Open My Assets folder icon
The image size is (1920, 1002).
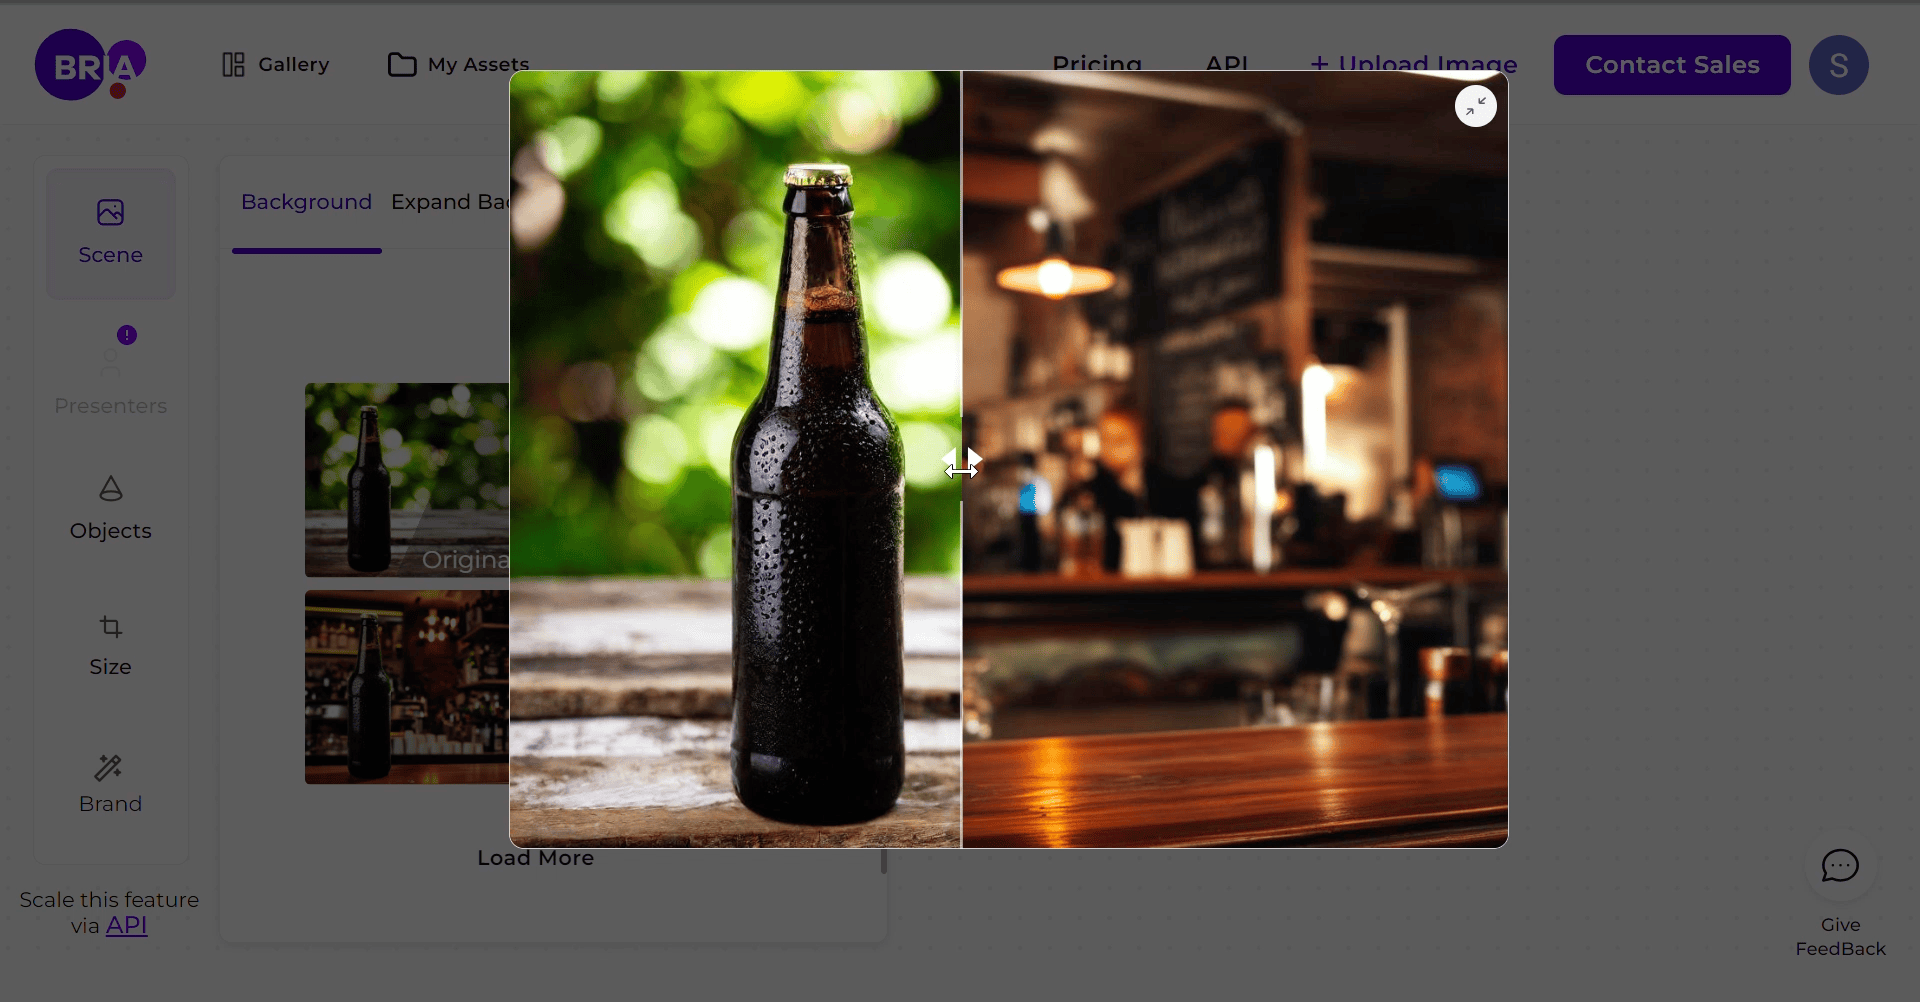(401, 63)
